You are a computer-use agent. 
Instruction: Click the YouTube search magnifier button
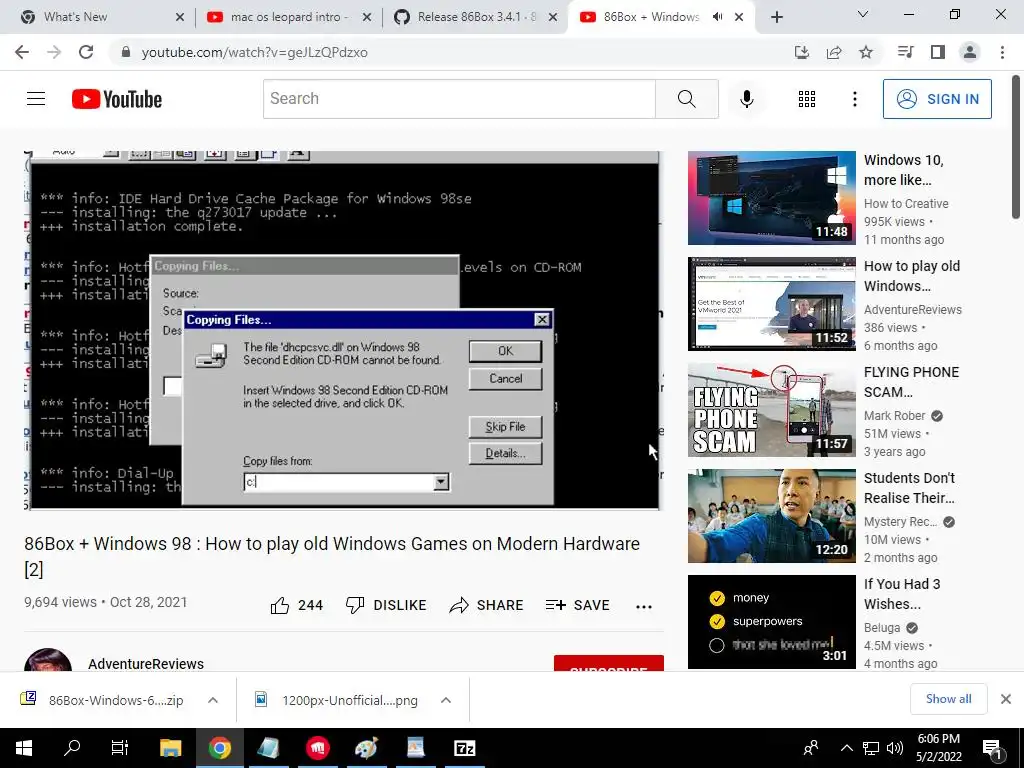[686, 99]
